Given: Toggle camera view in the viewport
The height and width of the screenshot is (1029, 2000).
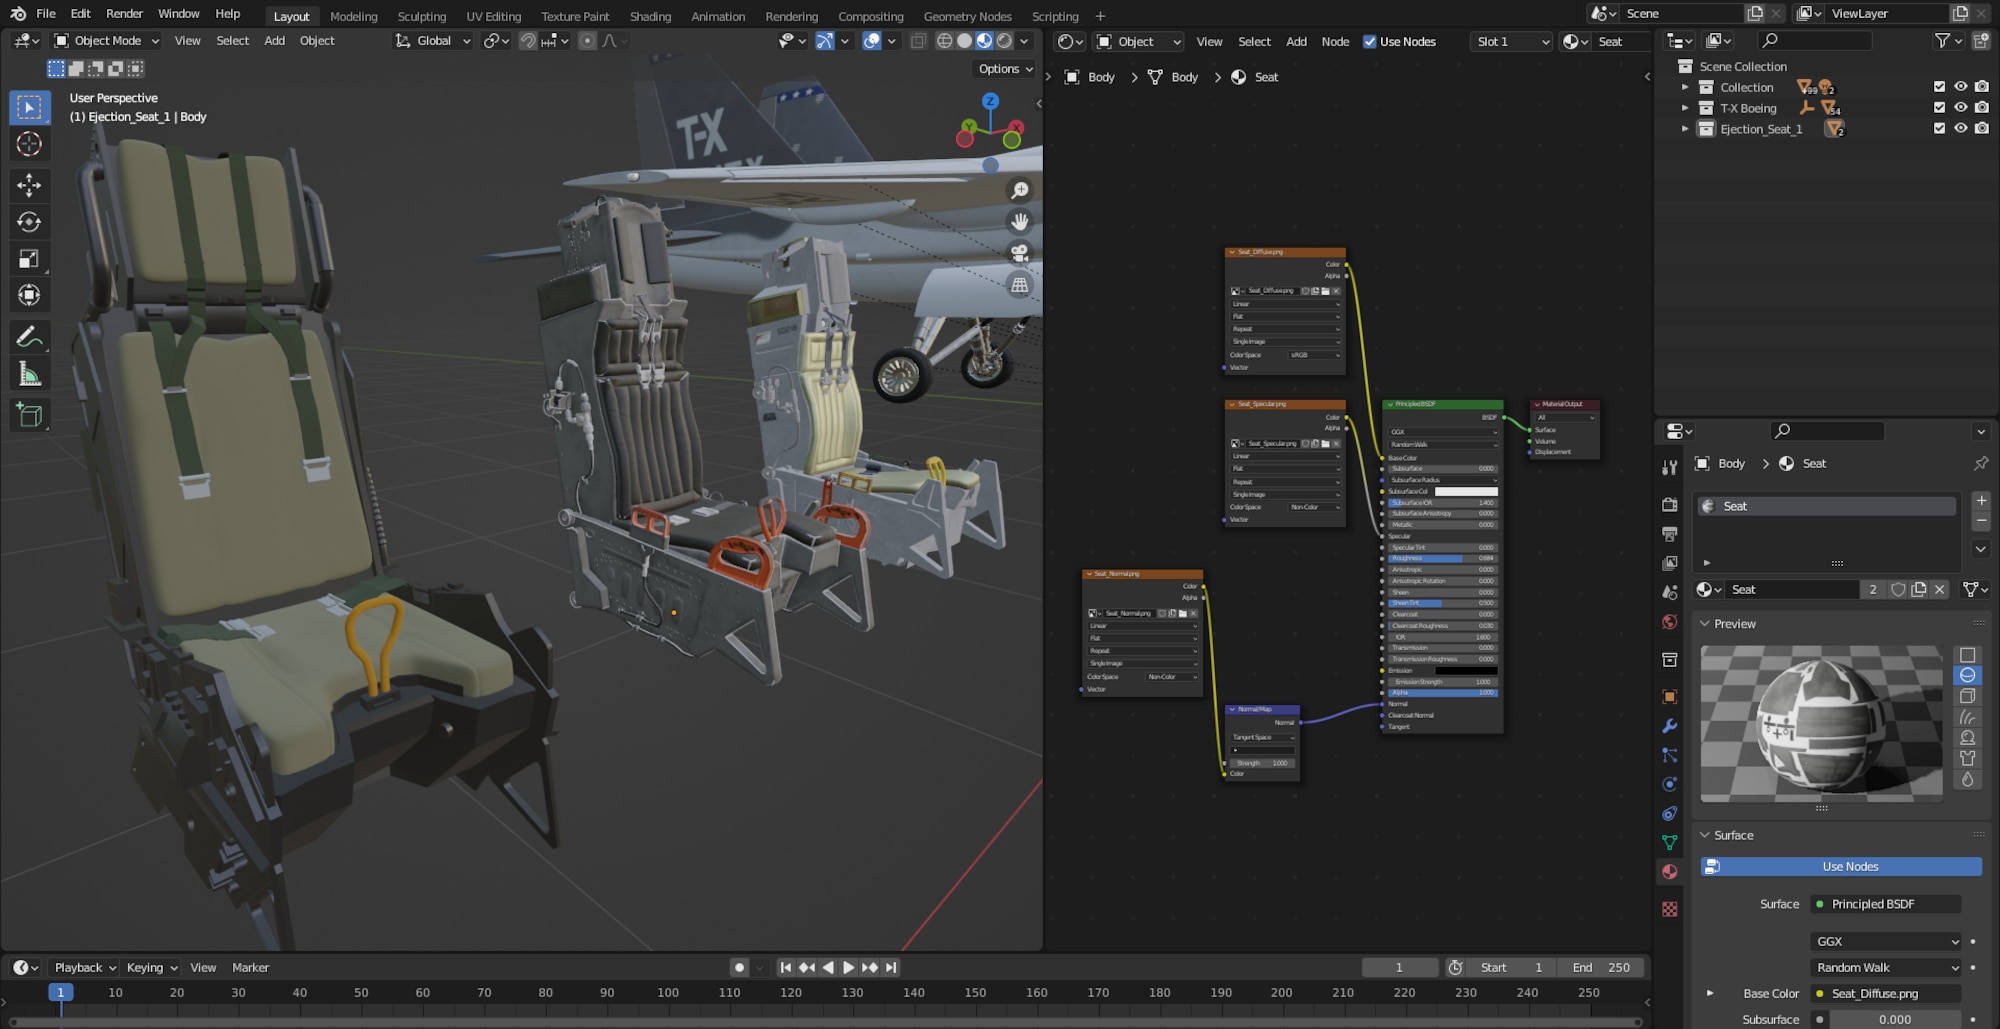Looking at the screenshot, I should (1019, 253).
